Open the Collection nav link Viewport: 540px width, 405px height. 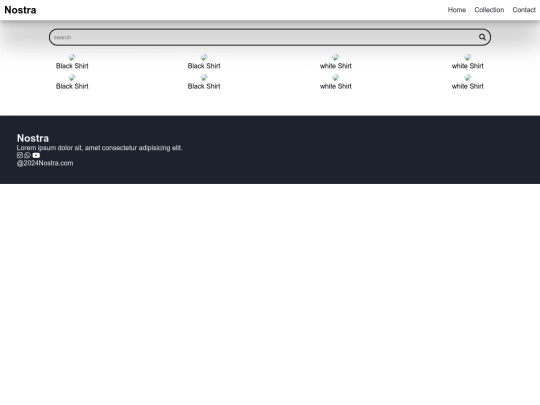(x=489, y=10)
